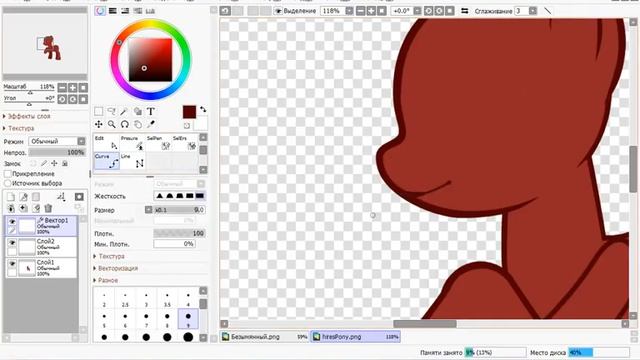Select the rectangular selection tool
The width and height of the screenshot is (640, 360).
point(99,111)
